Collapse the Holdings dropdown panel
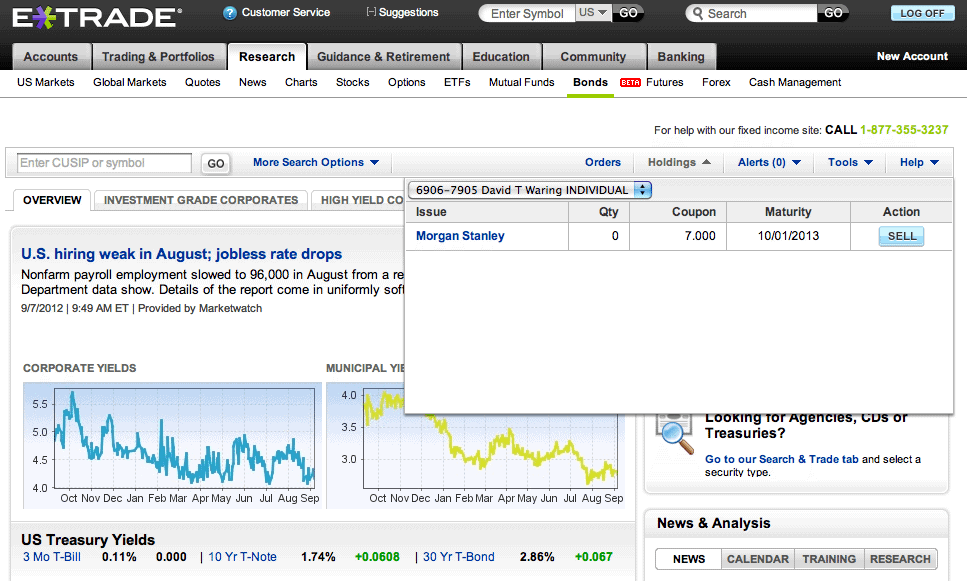967x581 pixels. (x=679, y=162)
